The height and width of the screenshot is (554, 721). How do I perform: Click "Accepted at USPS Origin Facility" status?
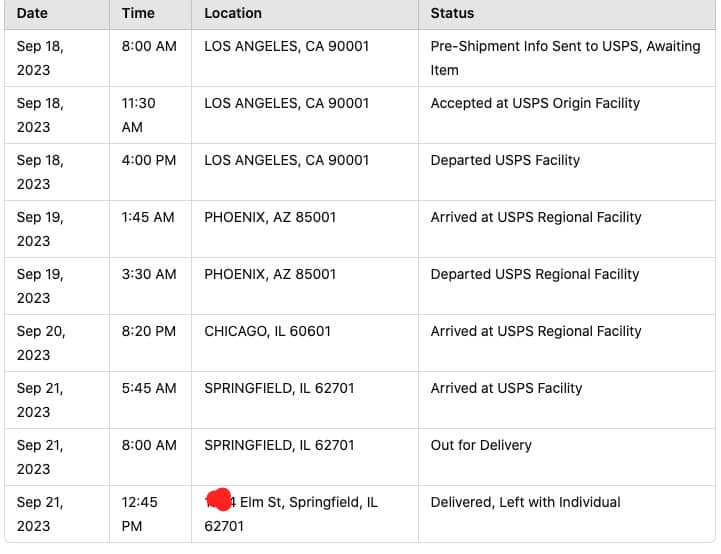pyautogui.click(x=535, y=103)
